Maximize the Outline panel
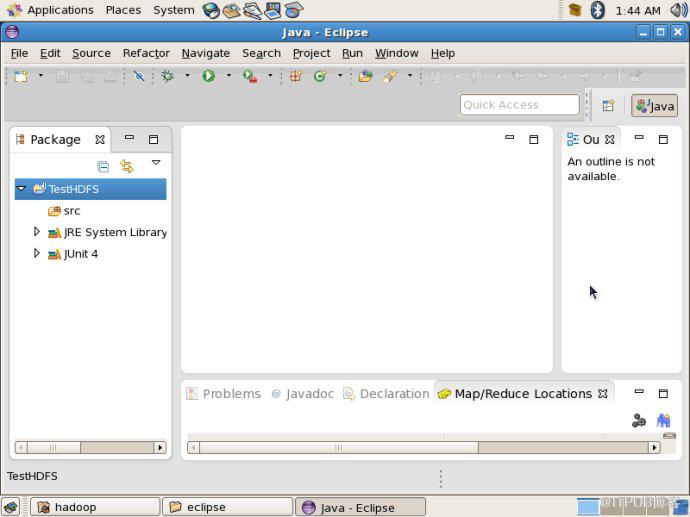 click(663, 139)
